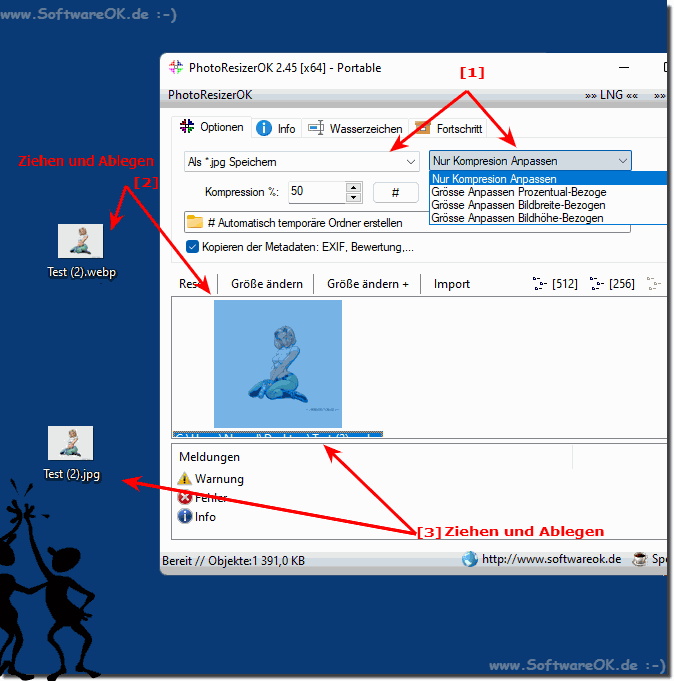Click the Import button
The height and width of the screenshot is (681, 674).
[452, 284]
